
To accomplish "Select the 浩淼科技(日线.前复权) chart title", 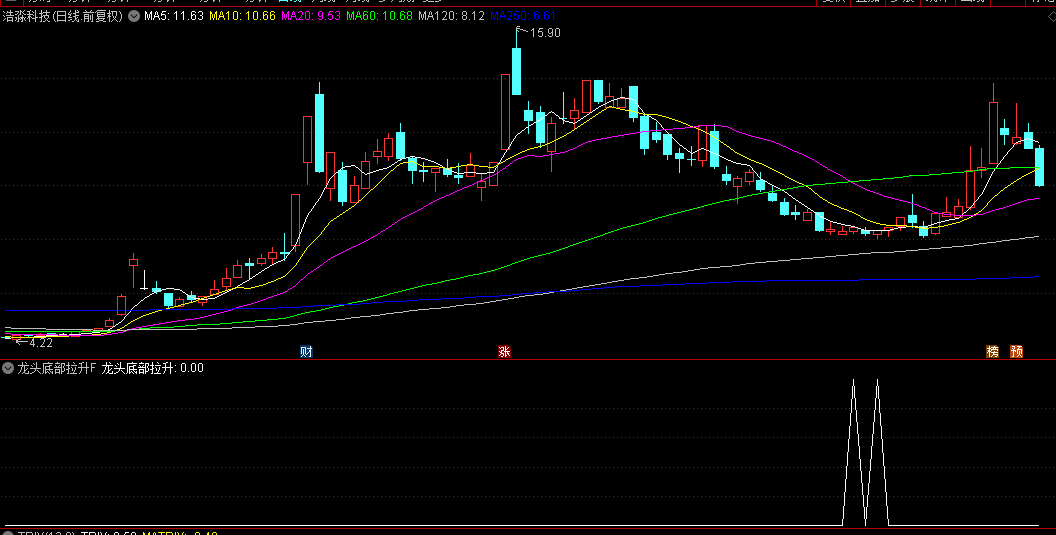I will 63,16.
